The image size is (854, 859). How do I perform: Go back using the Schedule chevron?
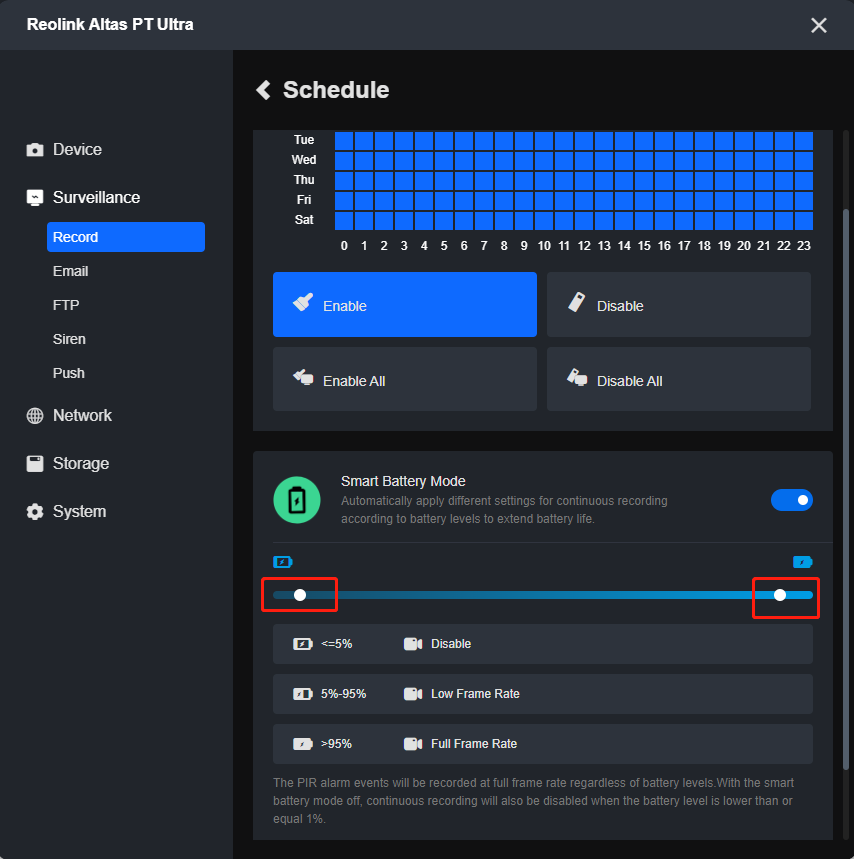pyautogui.click(x=263, y=90)
